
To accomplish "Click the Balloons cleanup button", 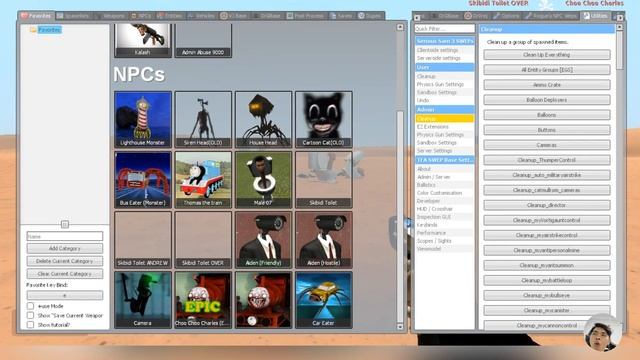I will click(x=547, y=115).
